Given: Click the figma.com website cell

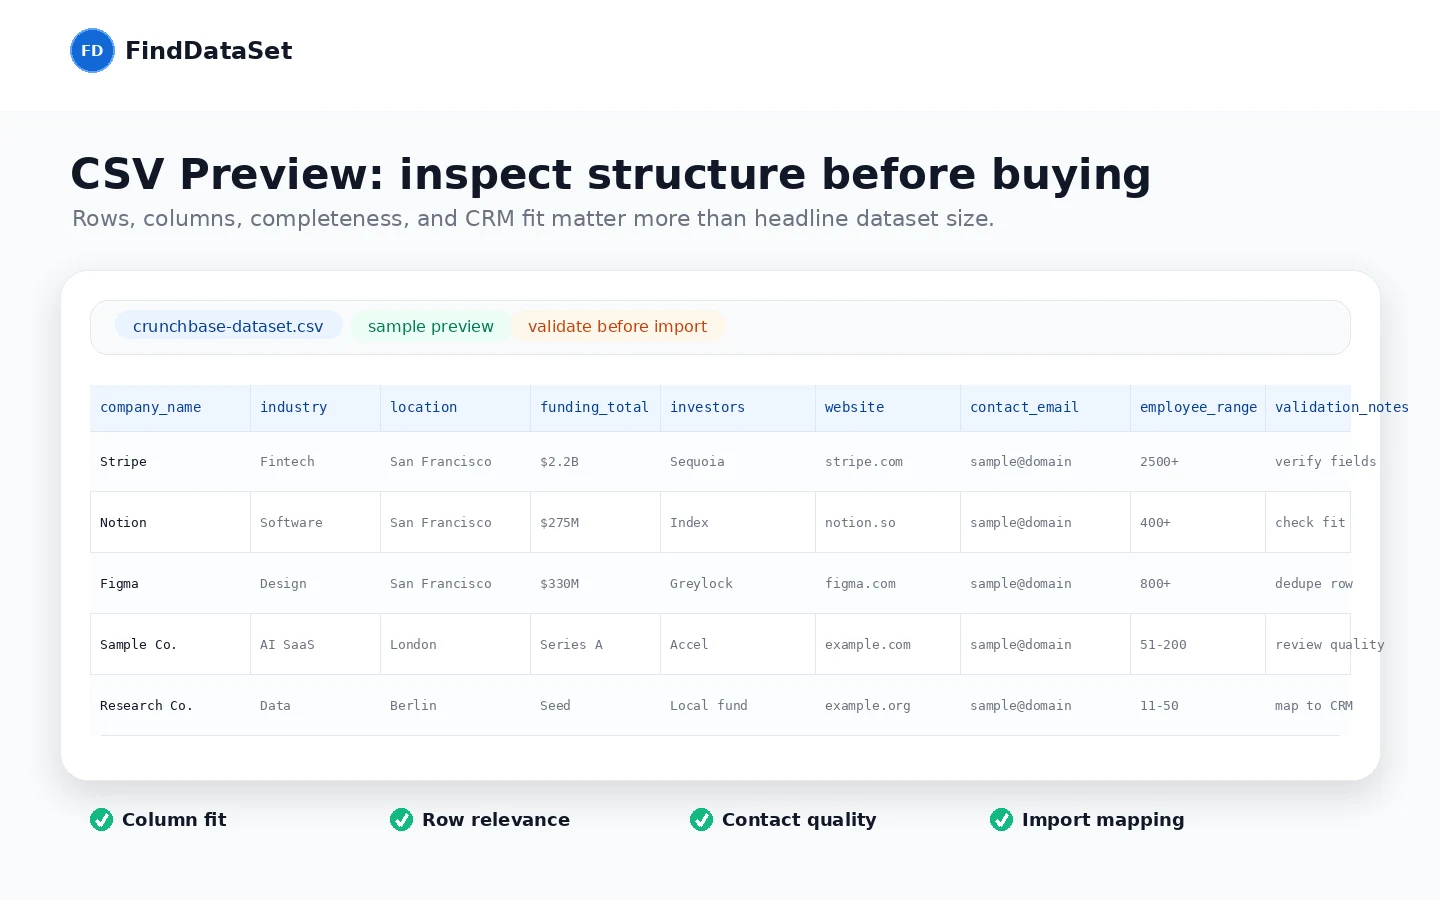Looking at the screenshot, I should click(887, 583).
